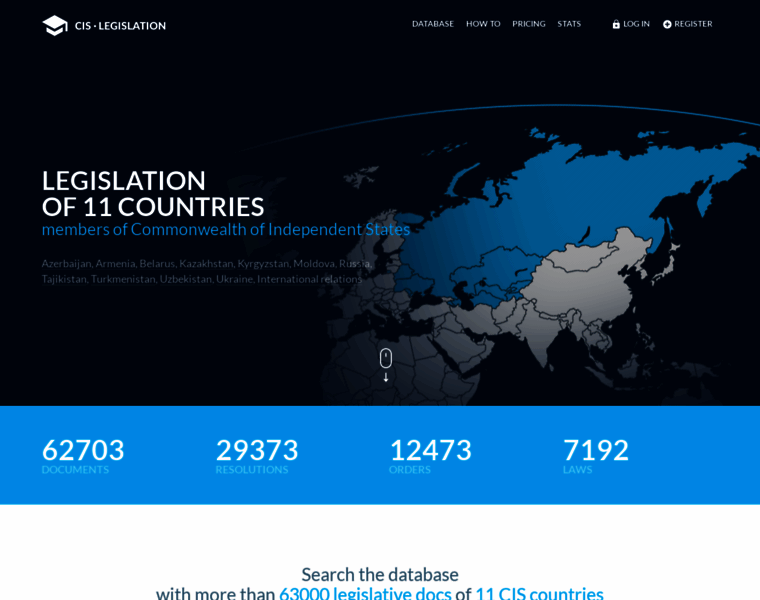Click the 29373 Resolutions counter

point(257,456)
